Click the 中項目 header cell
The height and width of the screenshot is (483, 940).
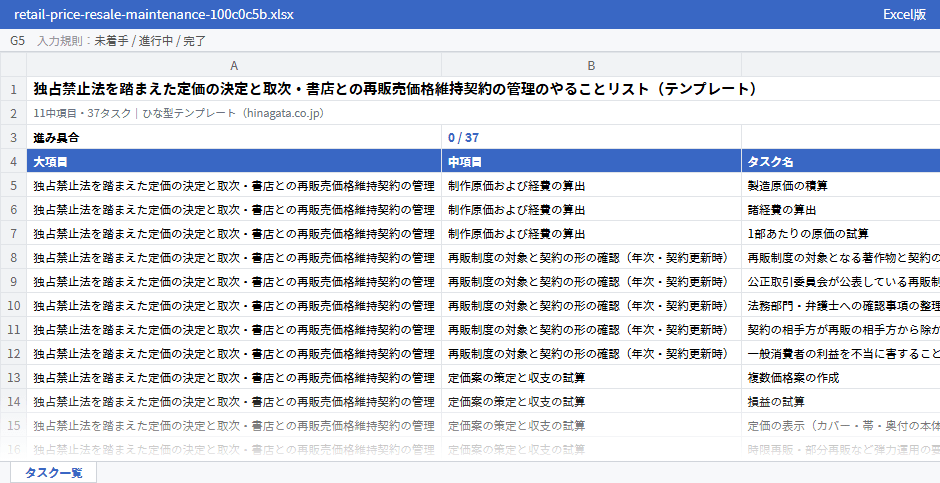(x=591, y=162)
